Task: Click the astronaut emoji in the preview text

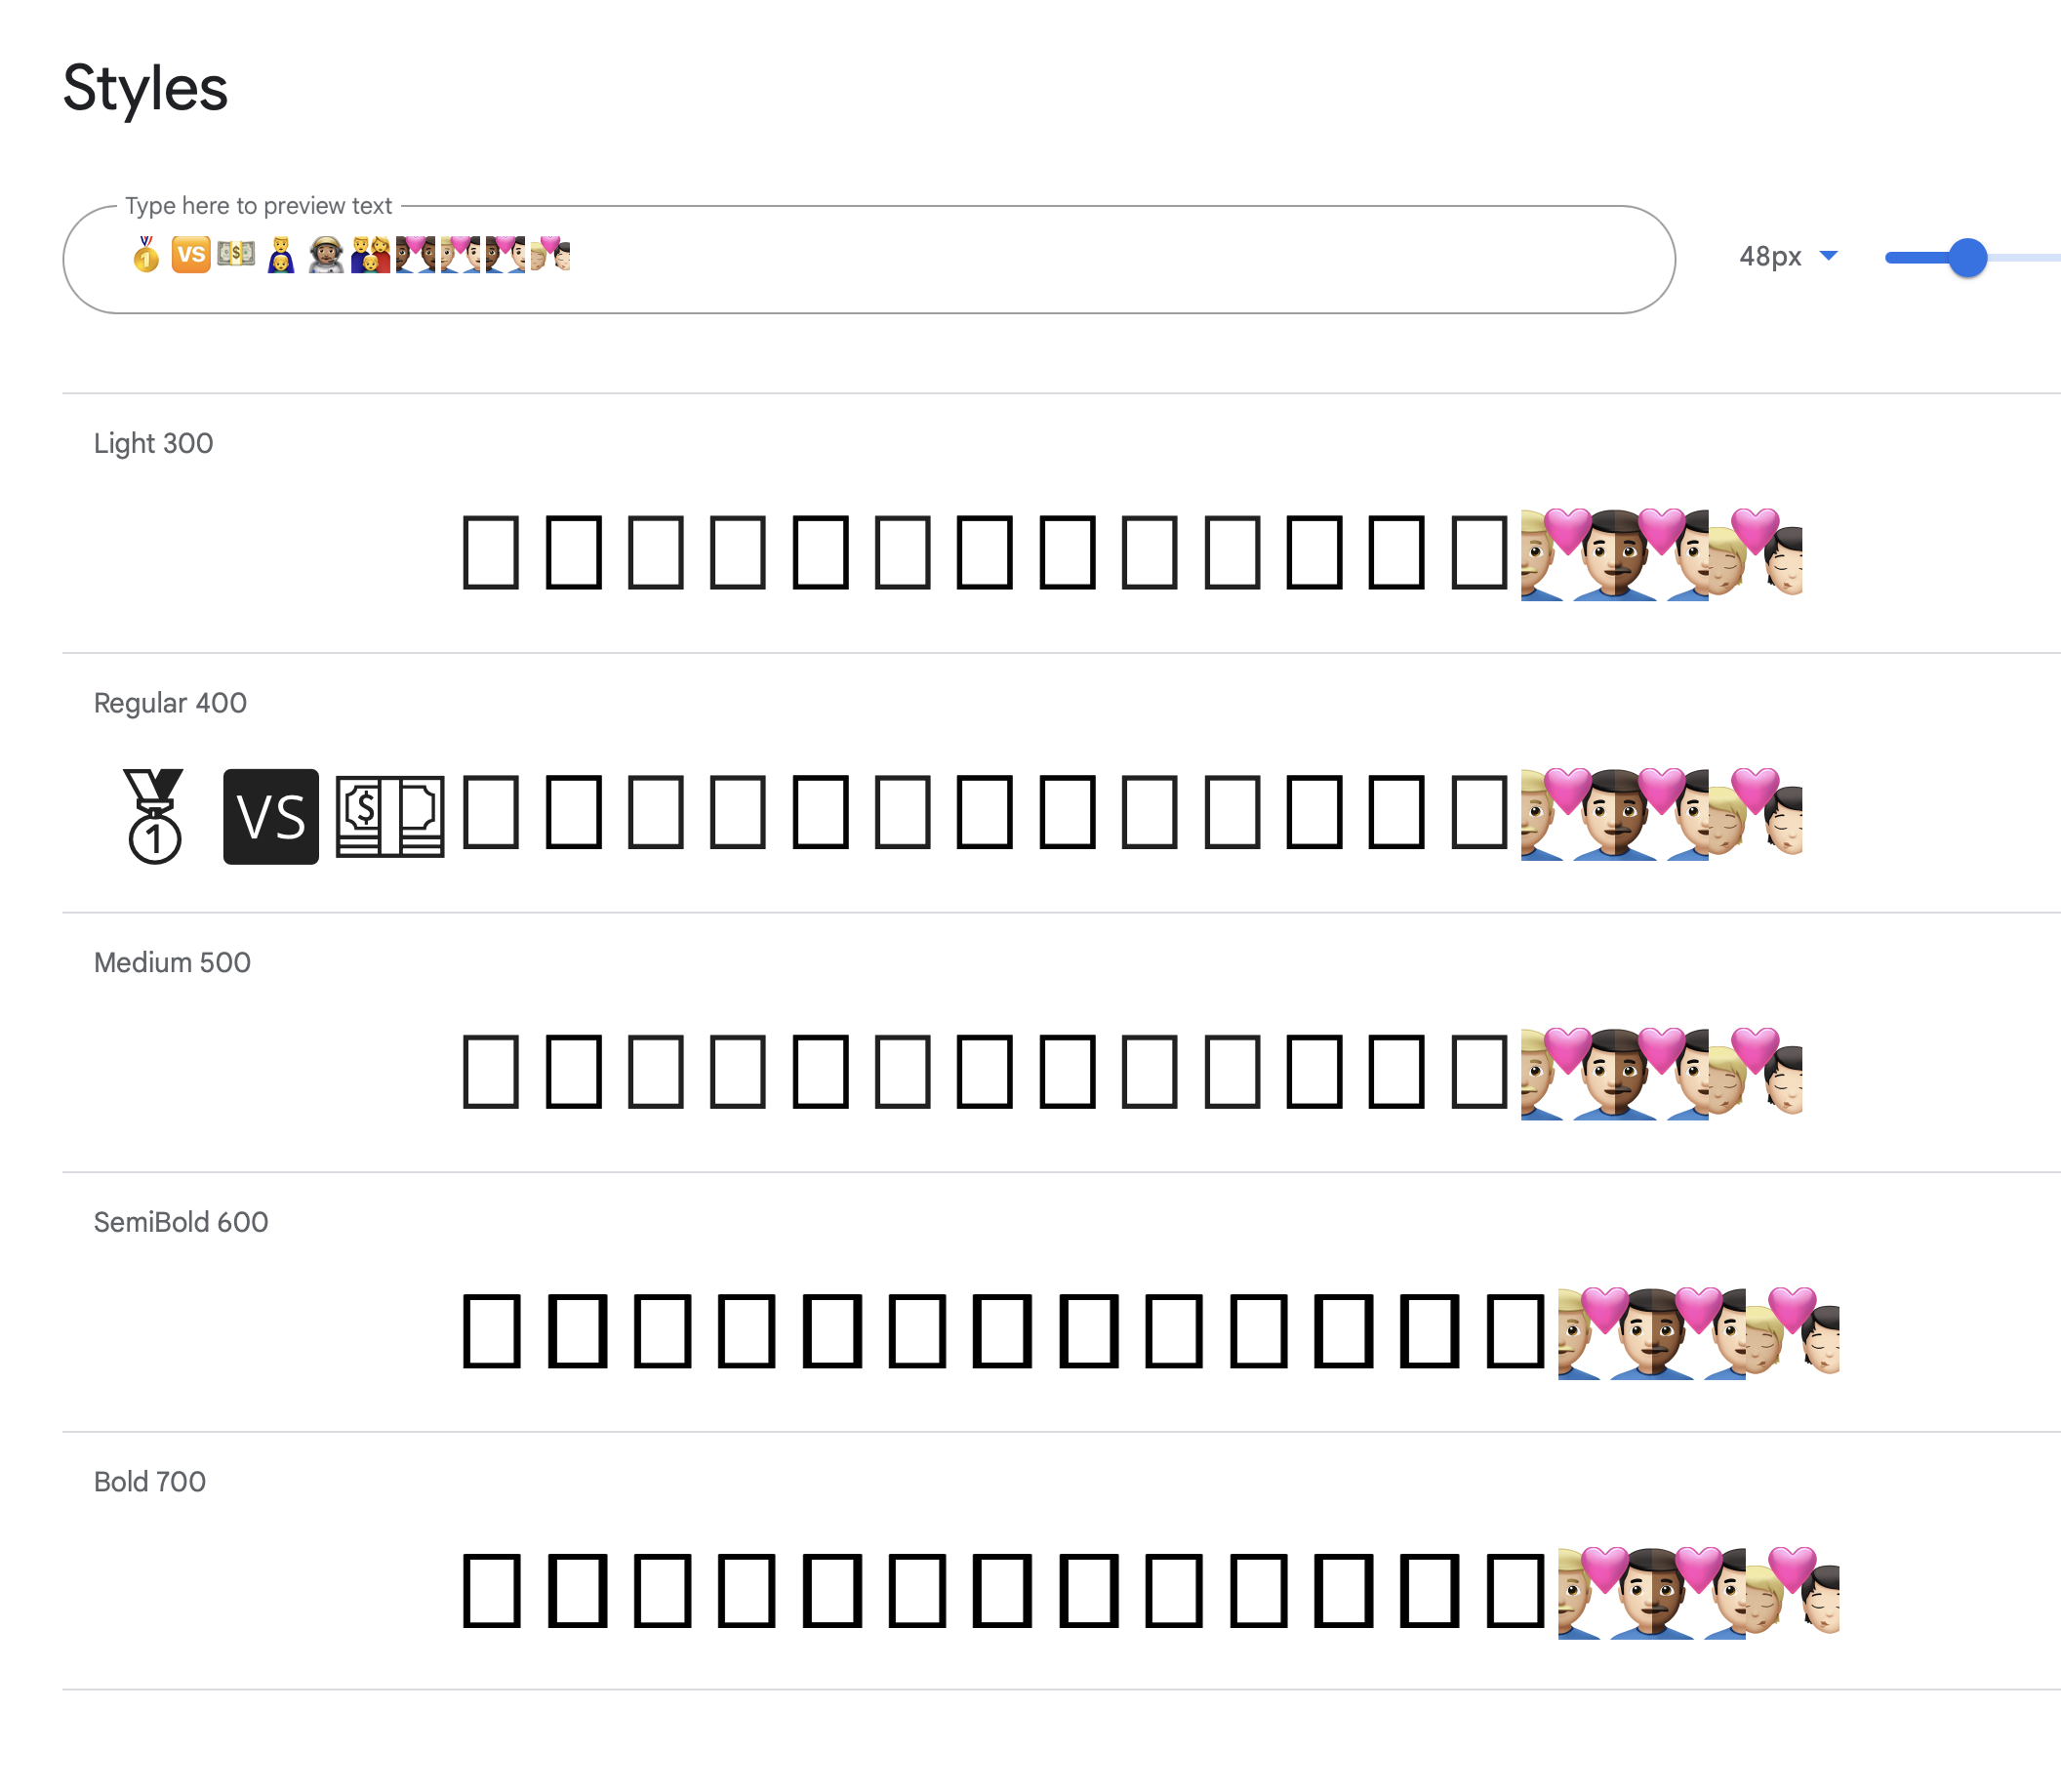Action: [x=327, y=253]
